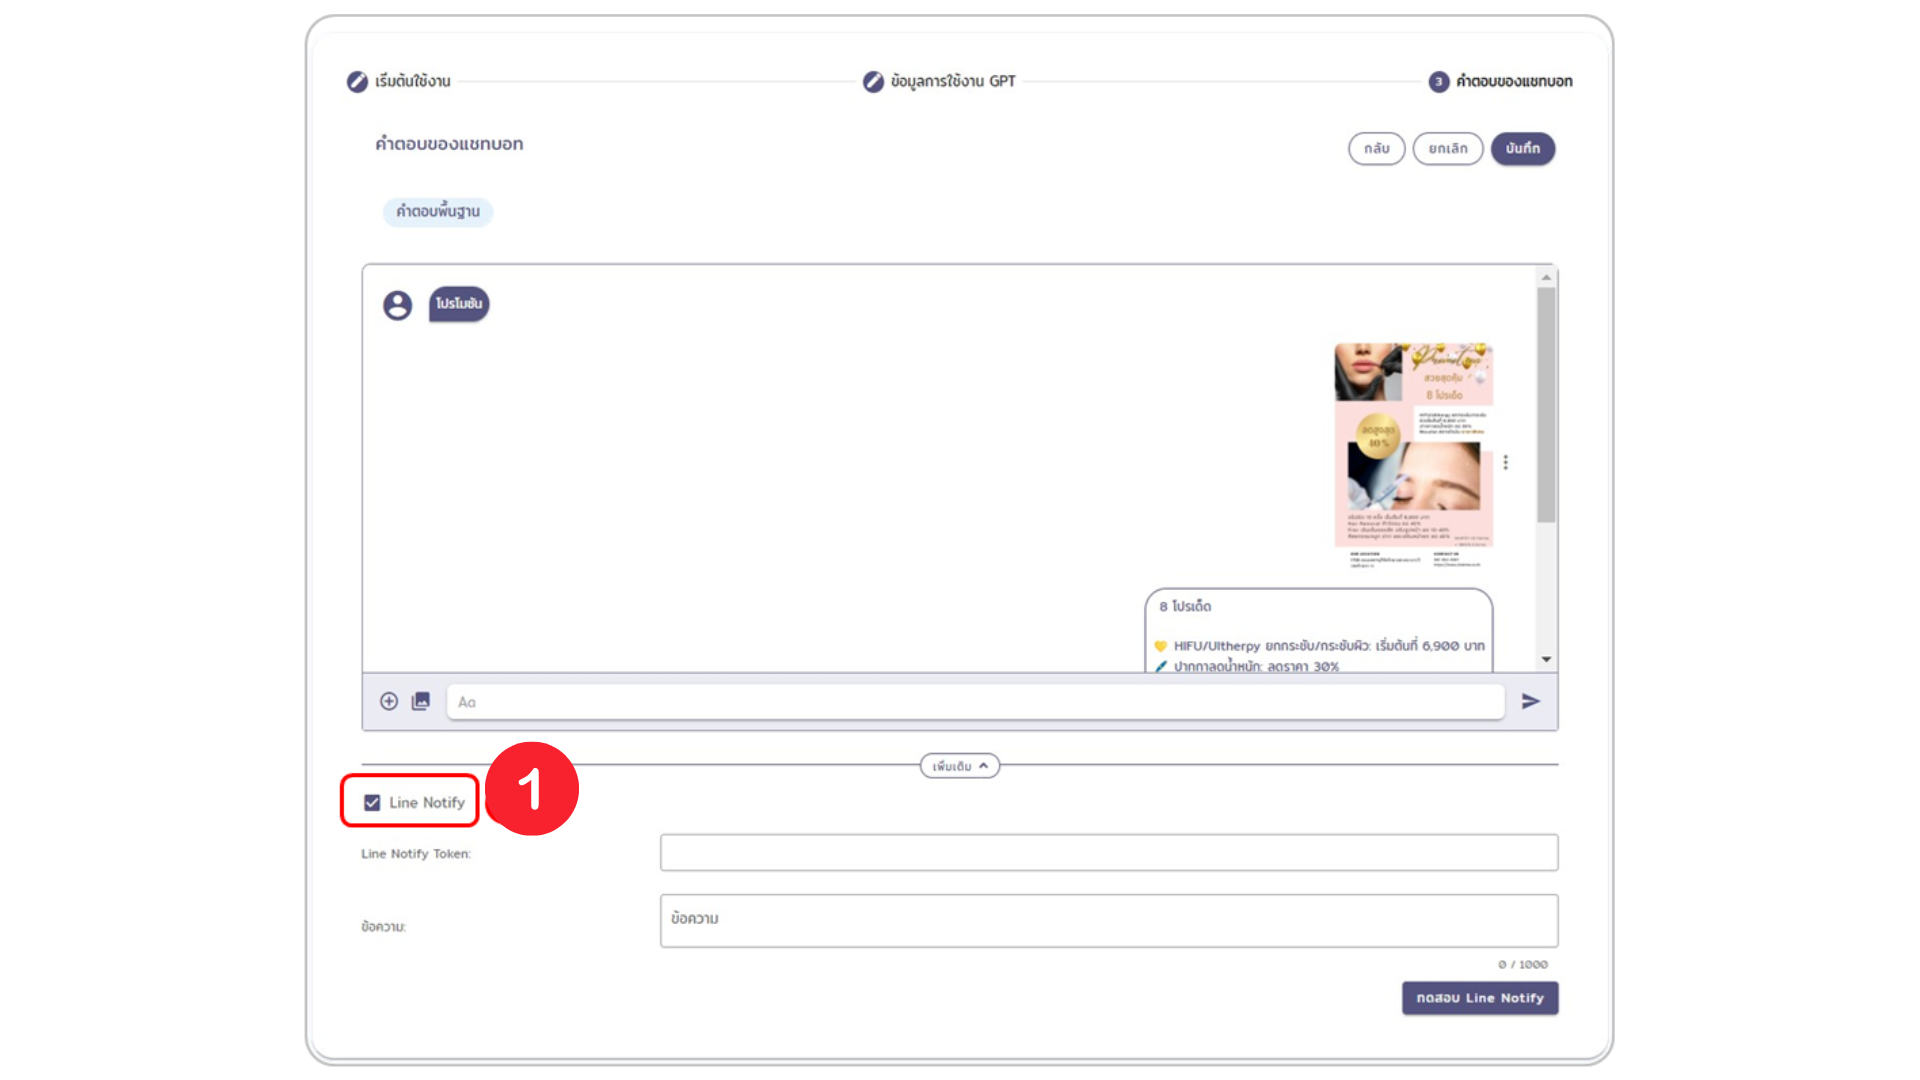Viewport: 1920px width, 1080px height.
Task: Click pencil icon of first step เริ่มต้นใช้งาน
Action: [357, 81]
